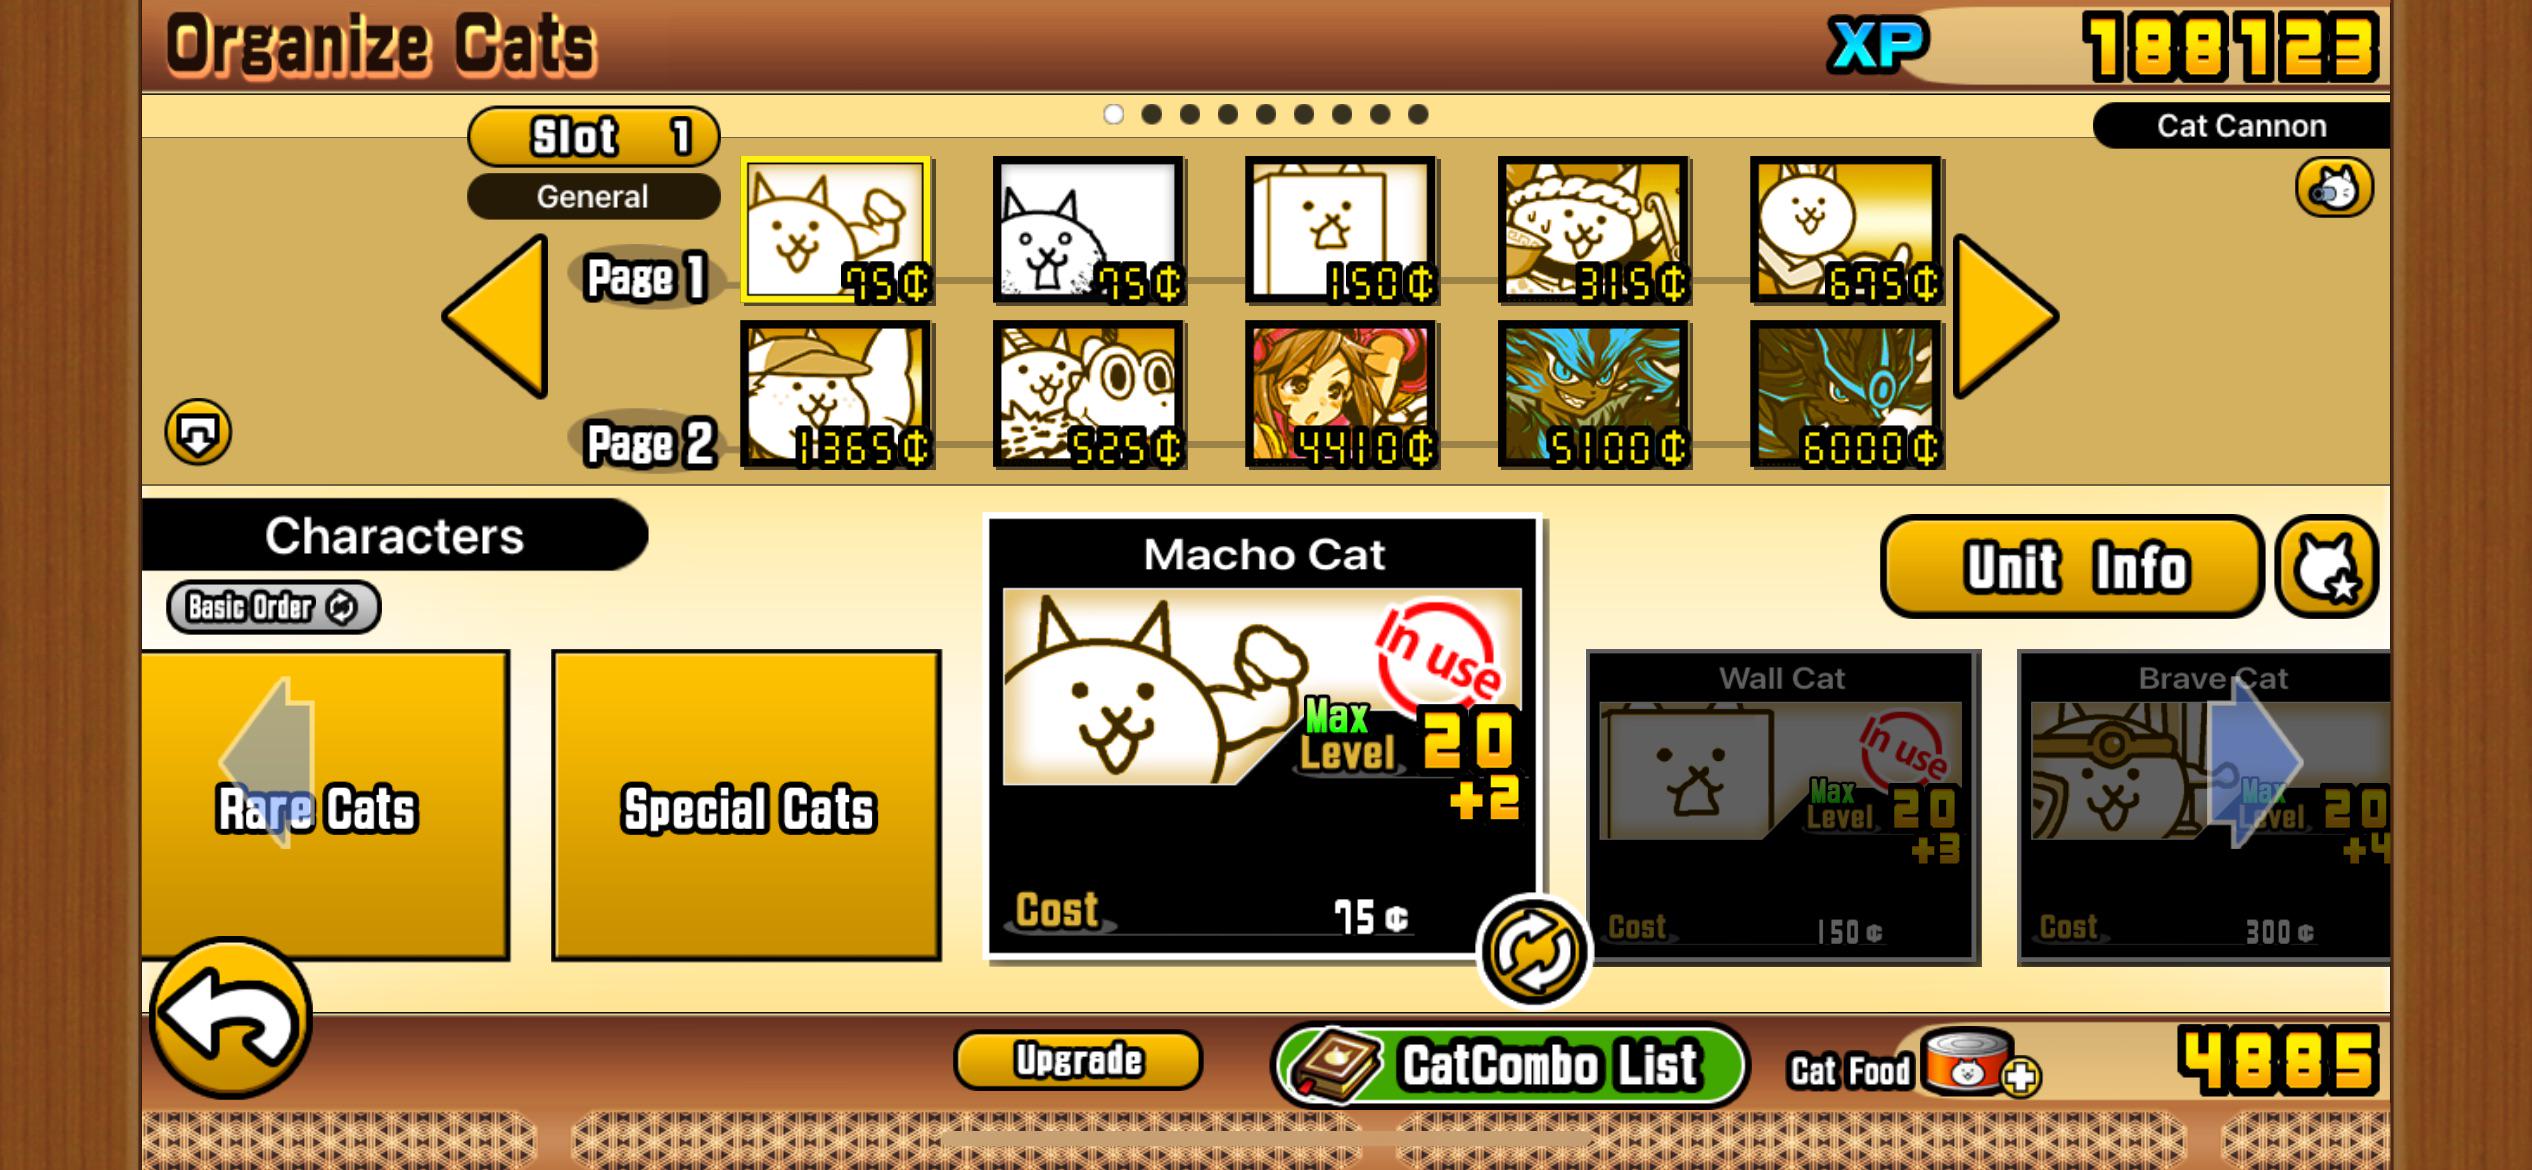Screen dimensions: 2532x1170
Task: Go to next lineup with right arrow
Action: coord(2005,317)
